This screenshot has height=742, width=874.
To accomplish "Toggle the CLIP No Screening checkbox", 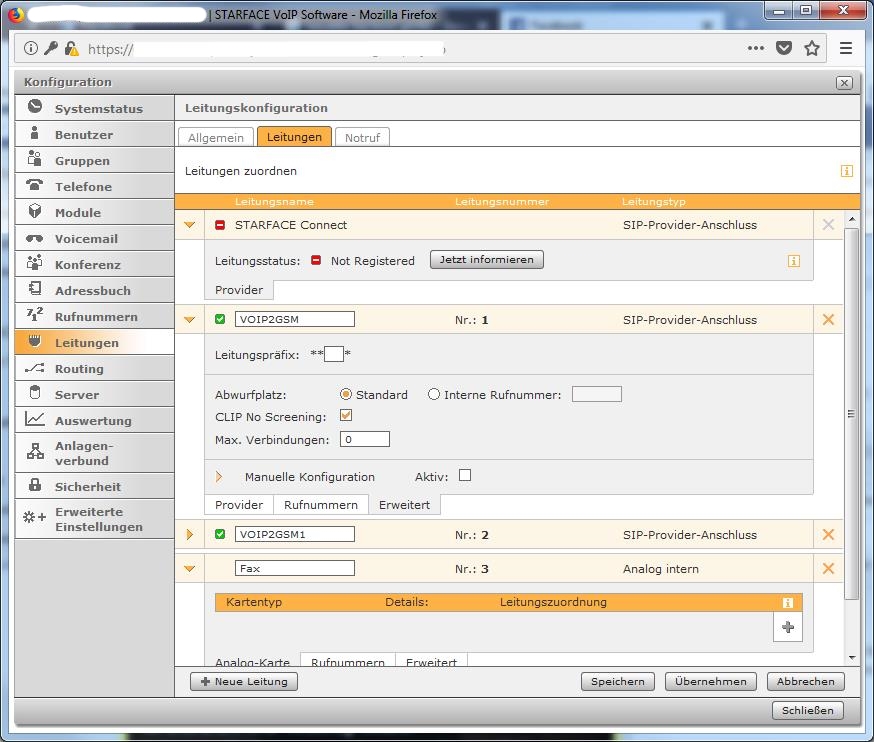I will click(346, 415).
